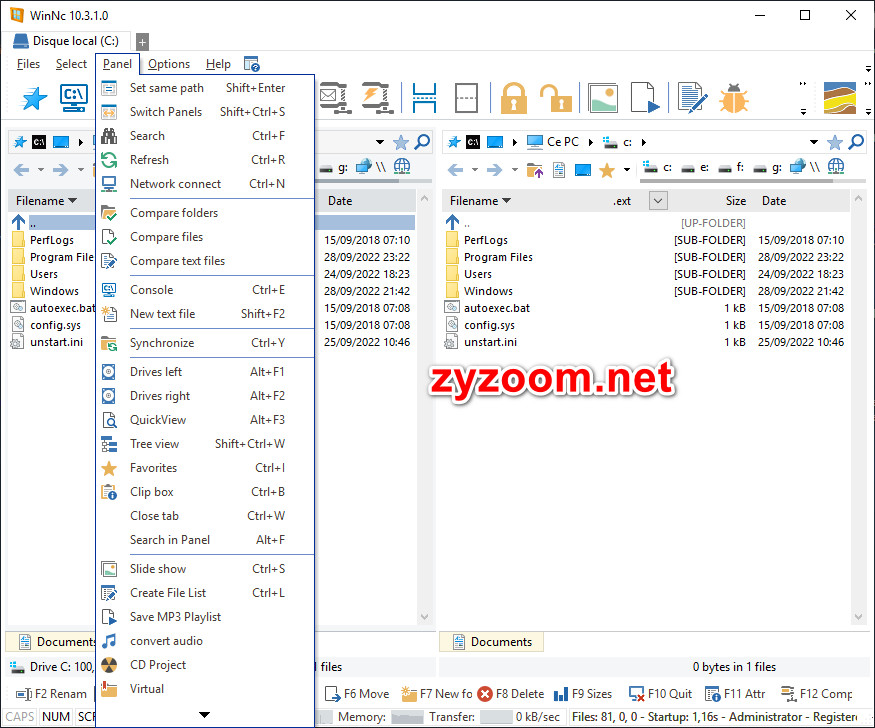Open the large C:\ console toolbar icon
Screen dimensions: 875x728
point(74,98)
